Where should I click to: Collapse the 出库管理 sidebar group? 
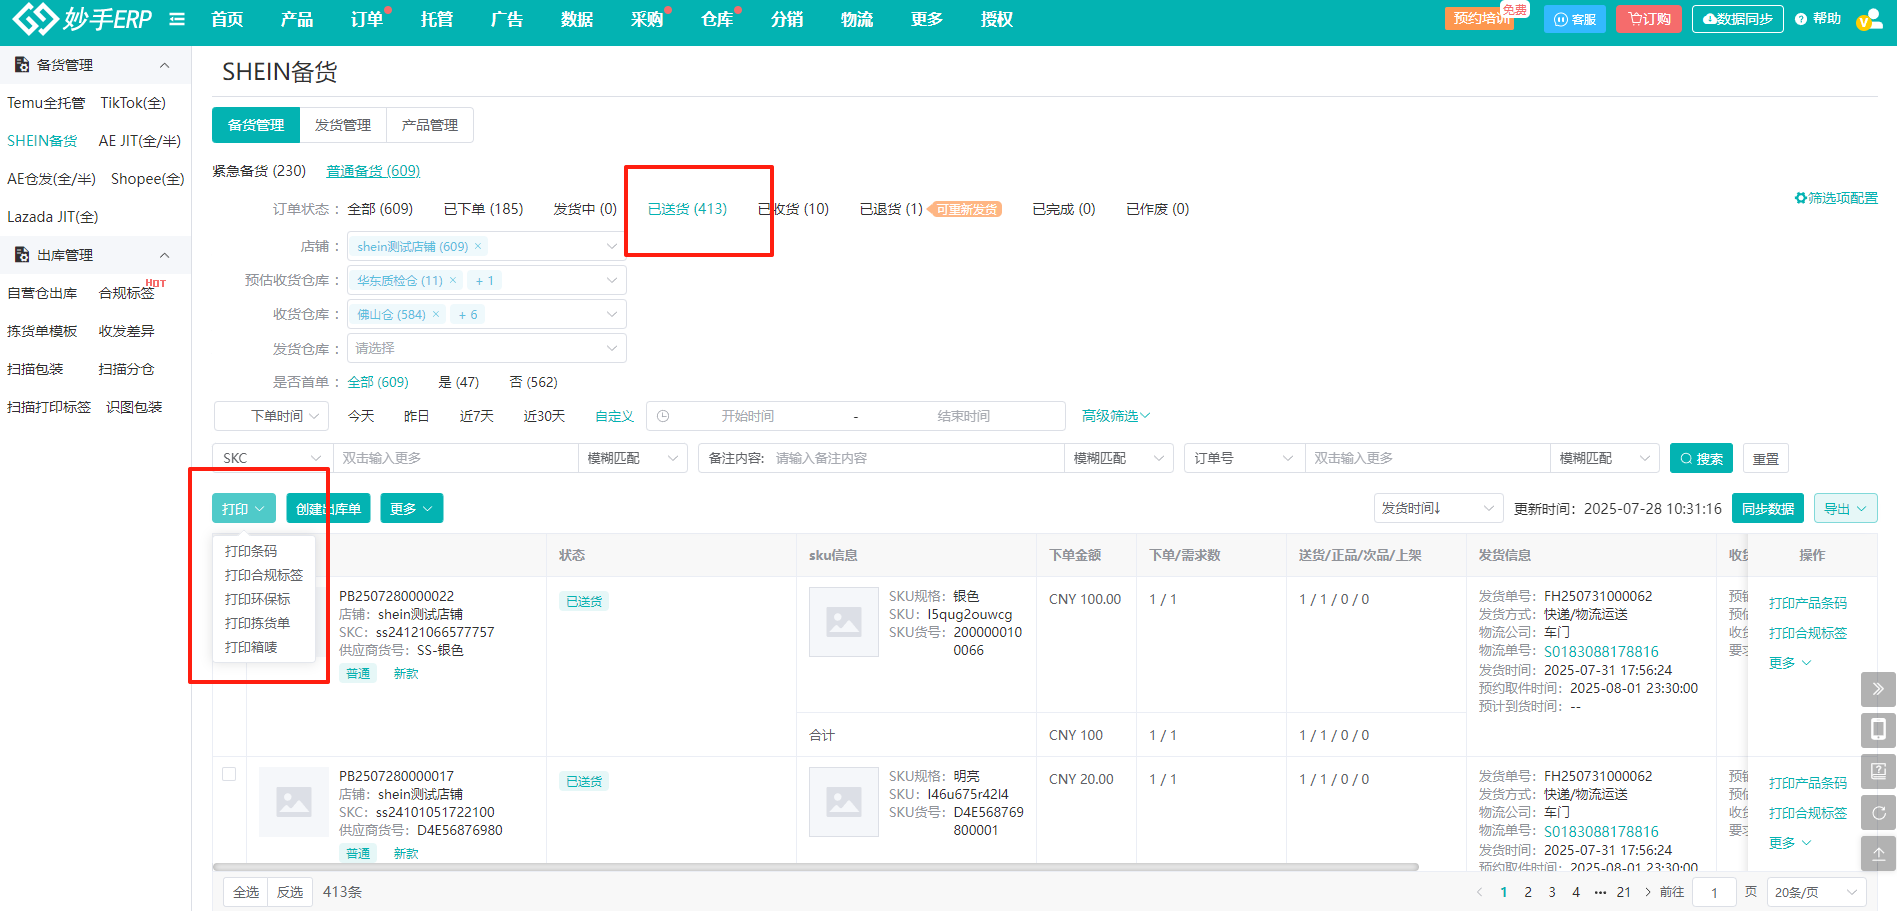(x=165, y=255)
